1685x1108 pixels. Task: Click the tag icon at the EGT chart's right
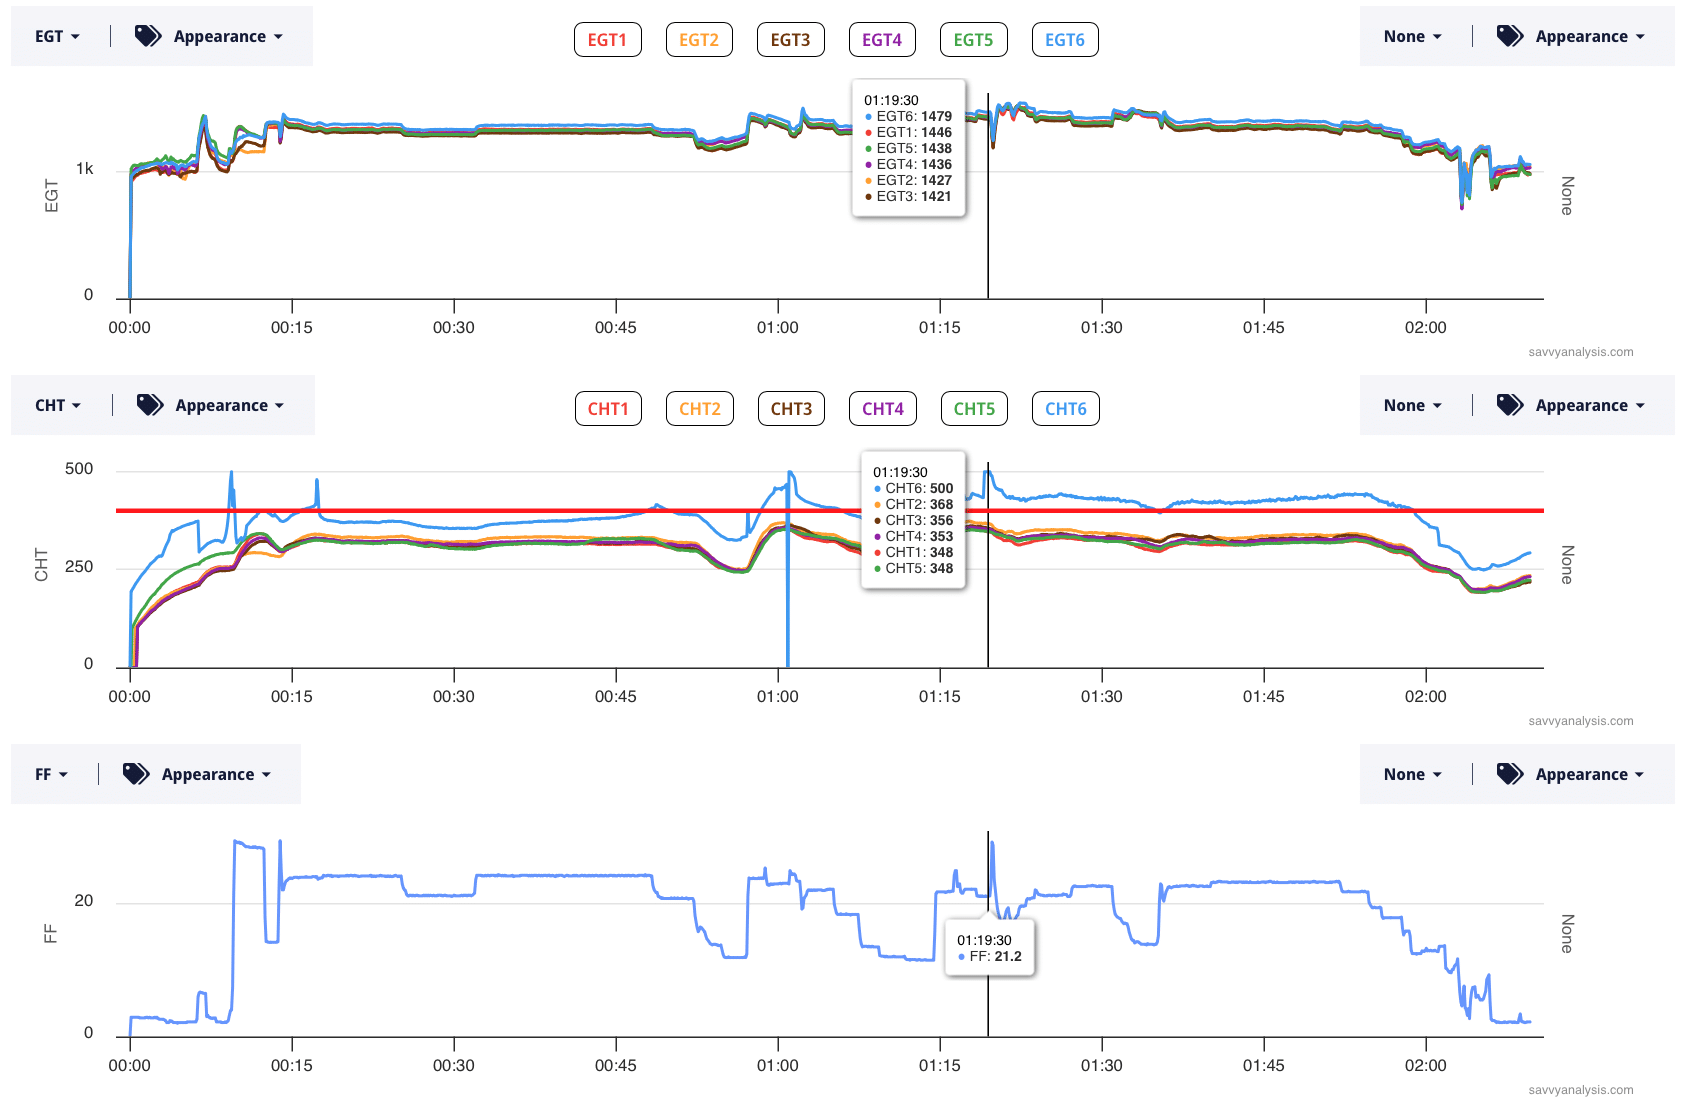pyautogui.click(x=1509, y=36)
